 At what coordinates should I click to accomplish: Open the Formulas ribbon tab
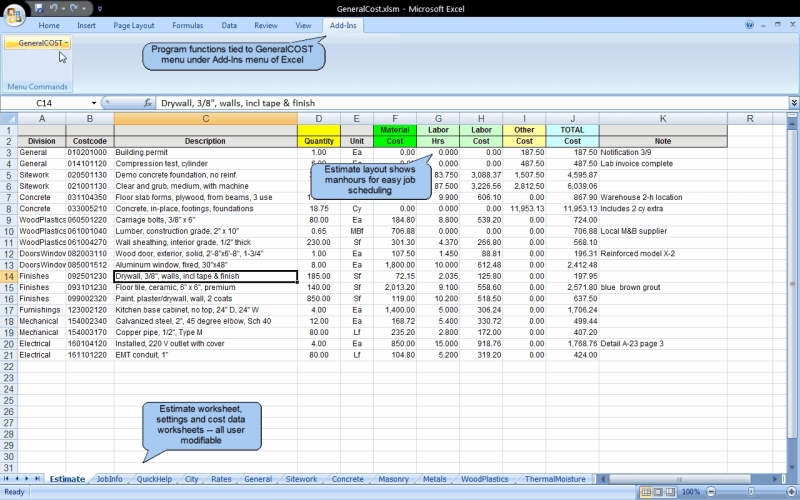click(187, 24)
